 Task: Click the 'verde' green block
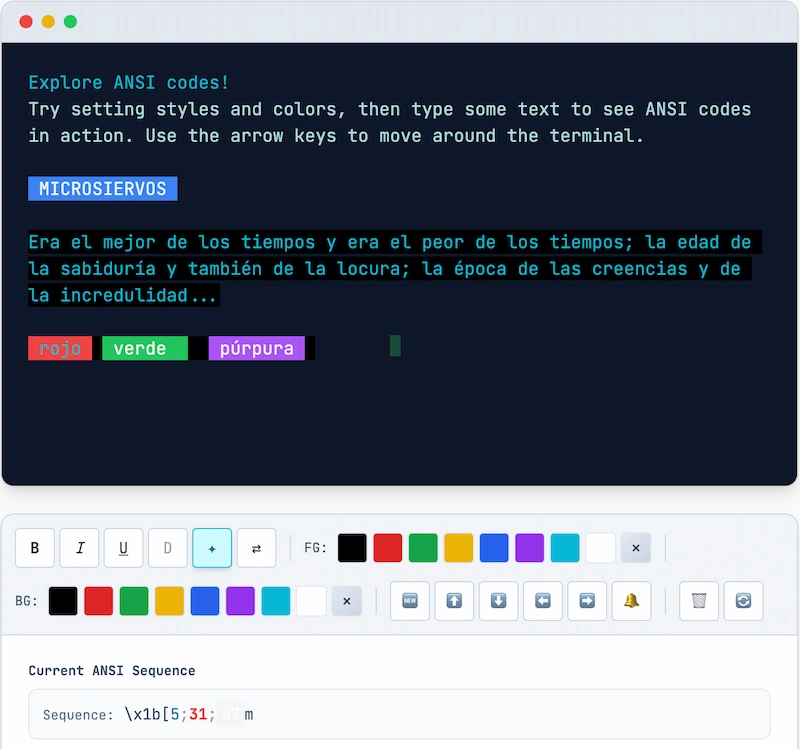(145, 348)
